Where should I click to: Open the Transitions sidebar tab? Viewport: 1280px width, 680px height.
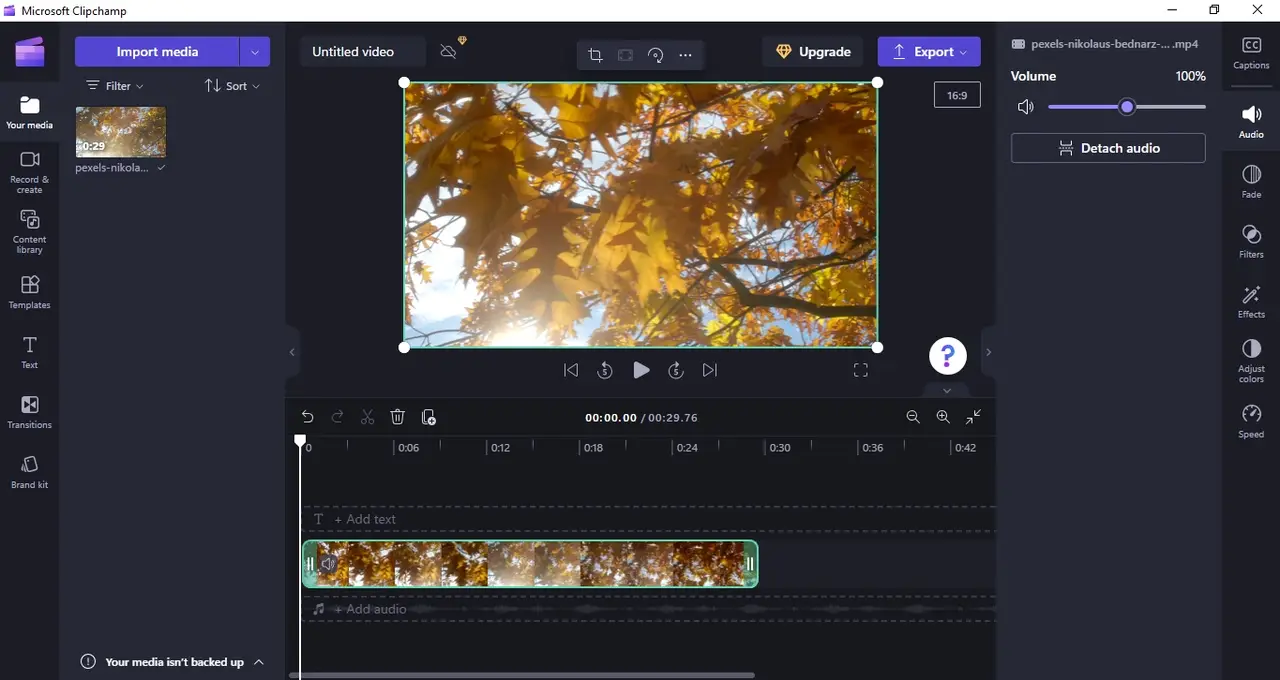29,412
